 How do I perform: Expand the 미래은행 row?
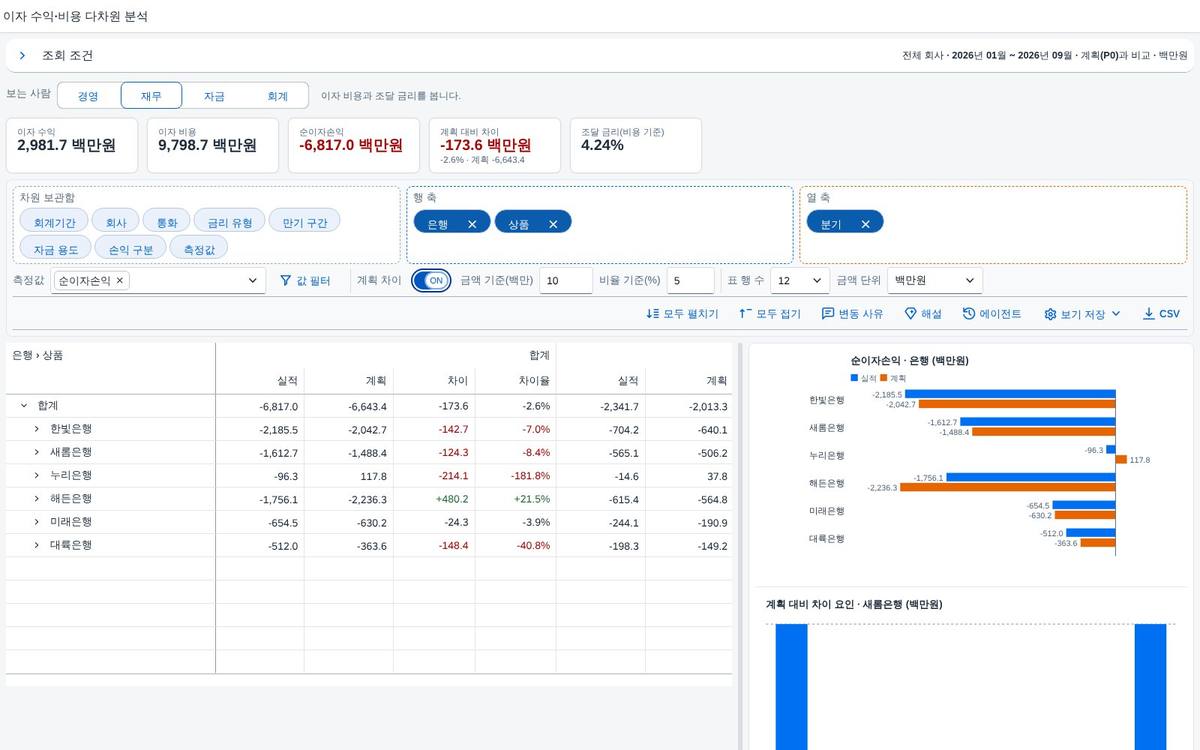point(37,522)
